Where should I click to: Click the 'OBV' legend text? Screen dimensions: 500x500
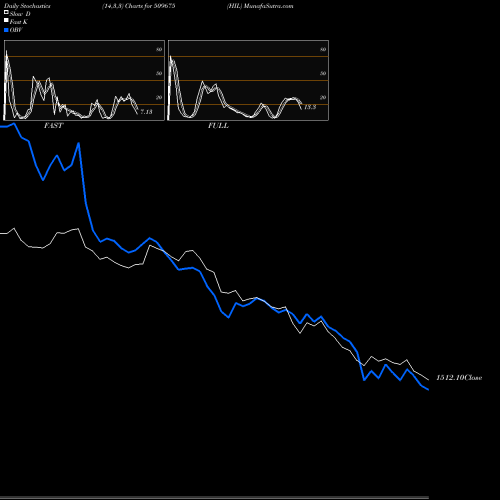[16, 30]
